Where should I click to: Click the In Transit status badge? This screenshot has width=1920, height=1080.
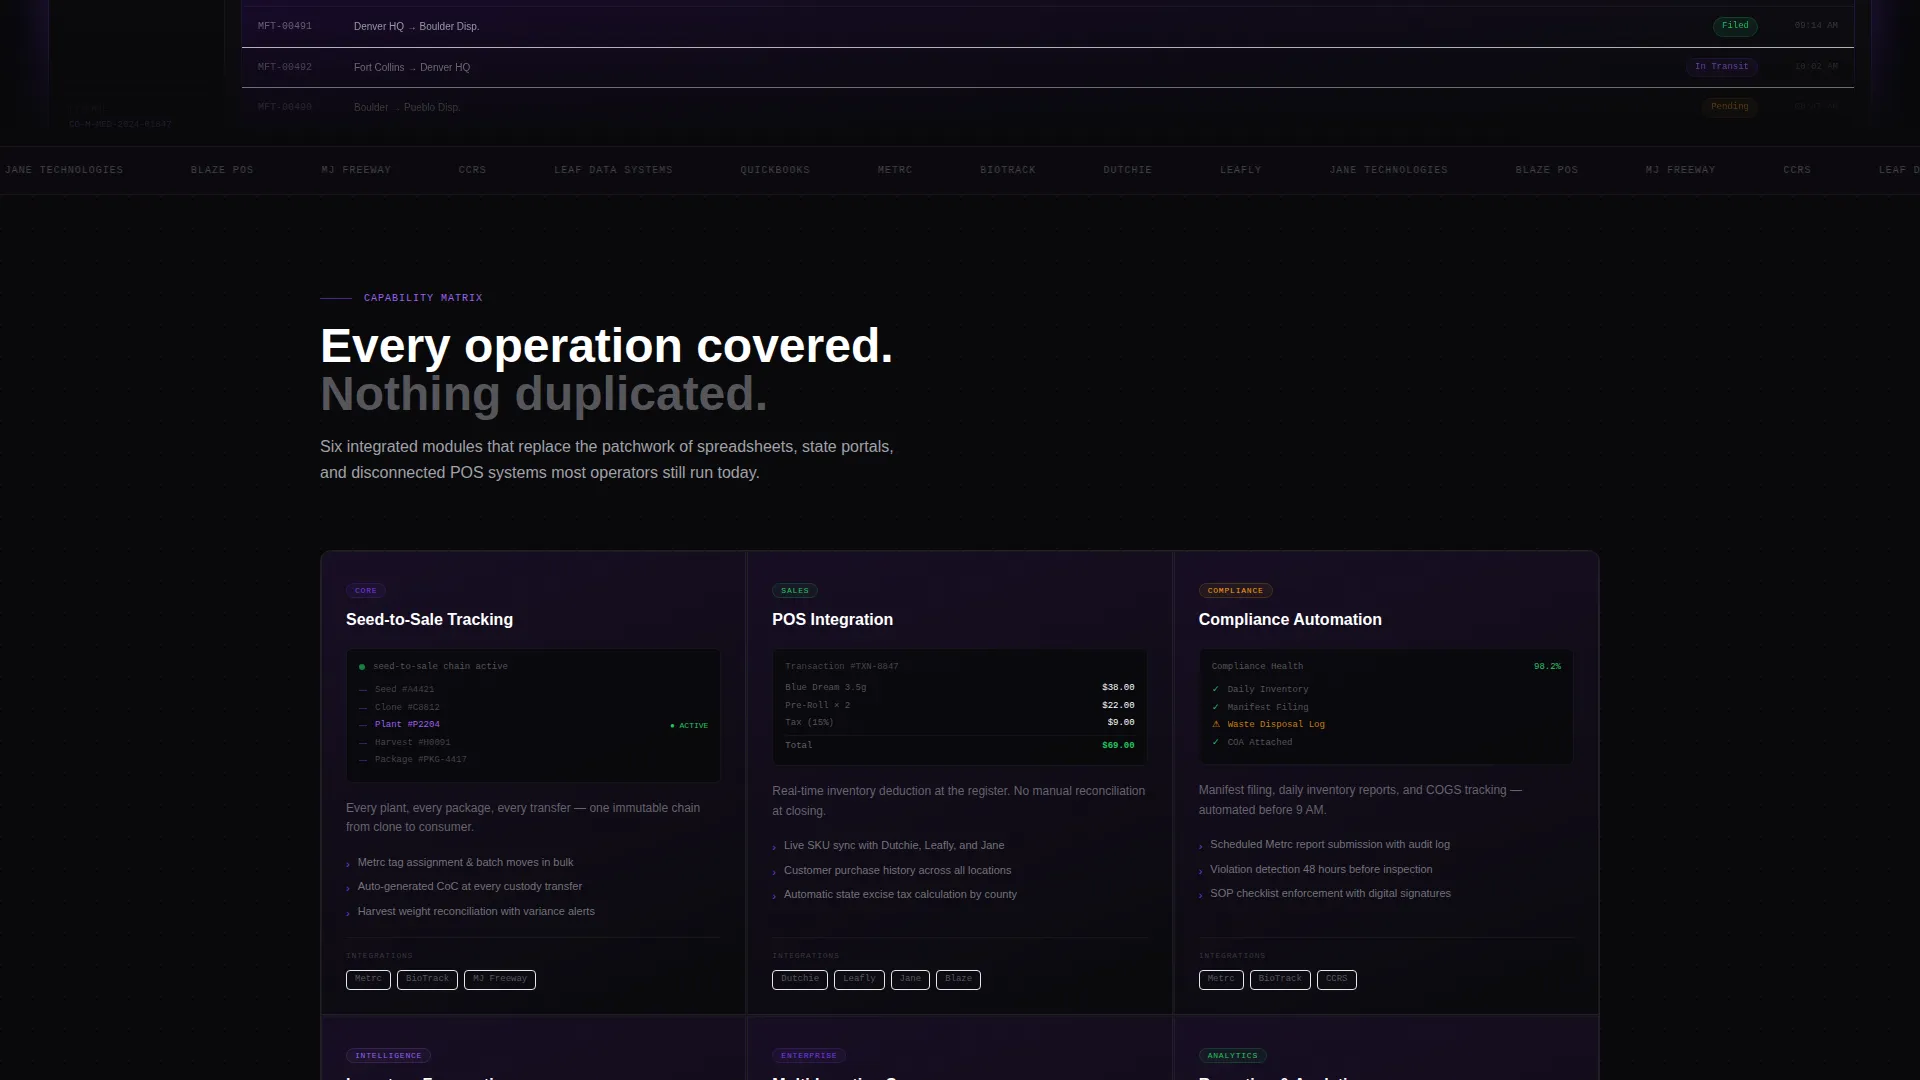1721,67
